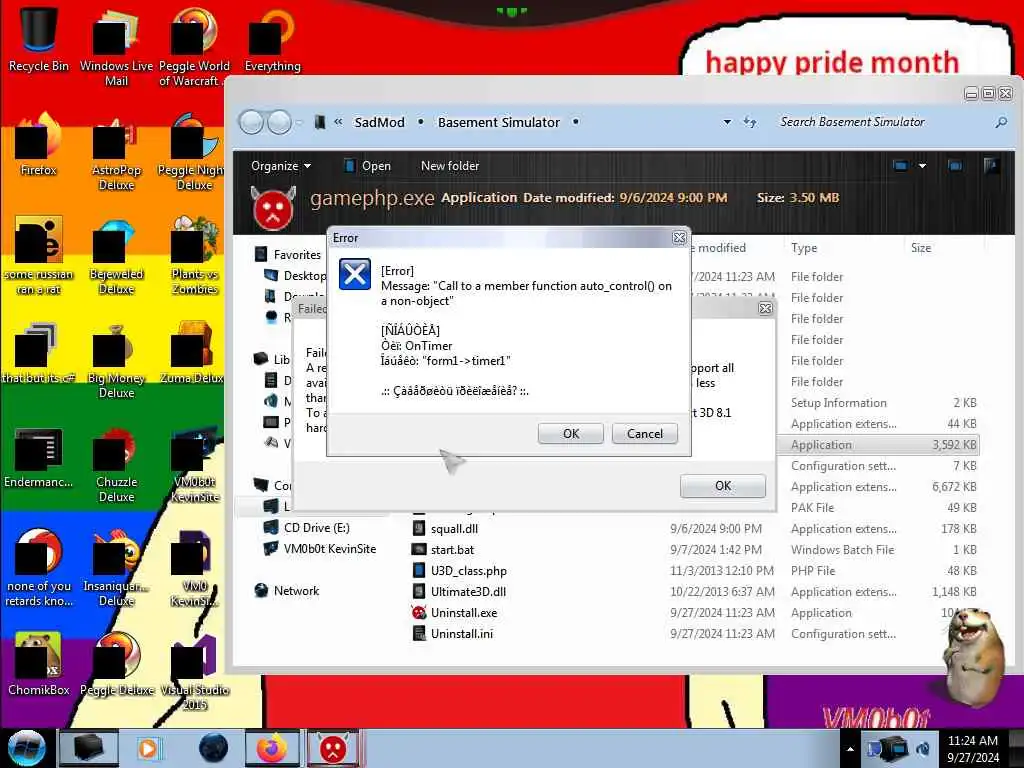Open recent locations dropdown arrow
Image resolution: width=1024 pixels, height=768 pixels.
tap(299, 122)
